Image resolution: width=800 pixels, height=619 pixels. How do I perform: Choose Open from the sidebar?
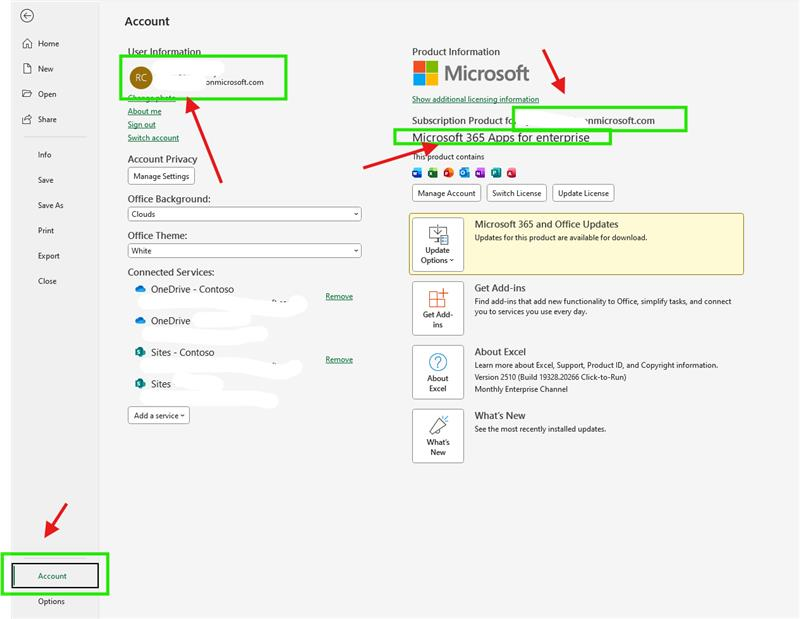[x=40, y=94]
